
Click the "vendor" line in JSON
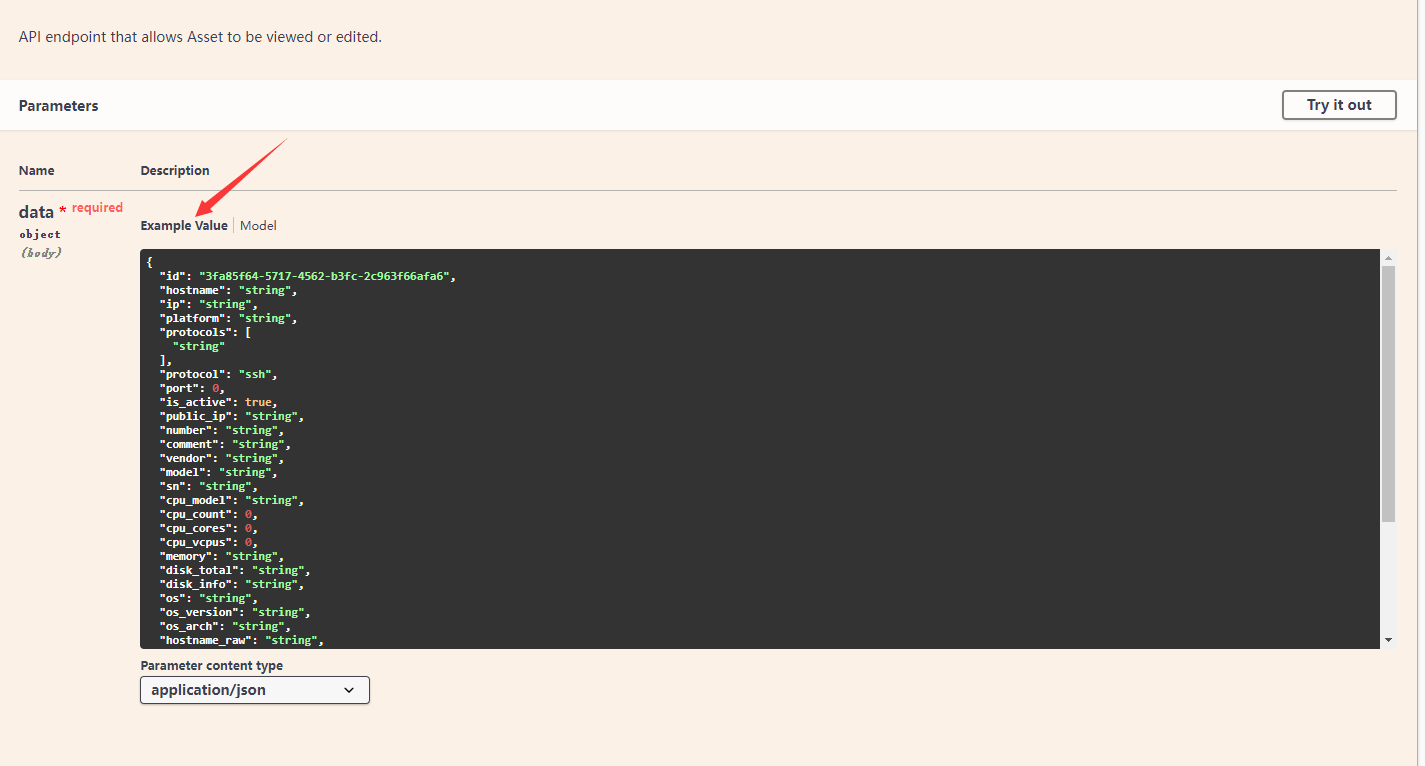coord(222,458)
